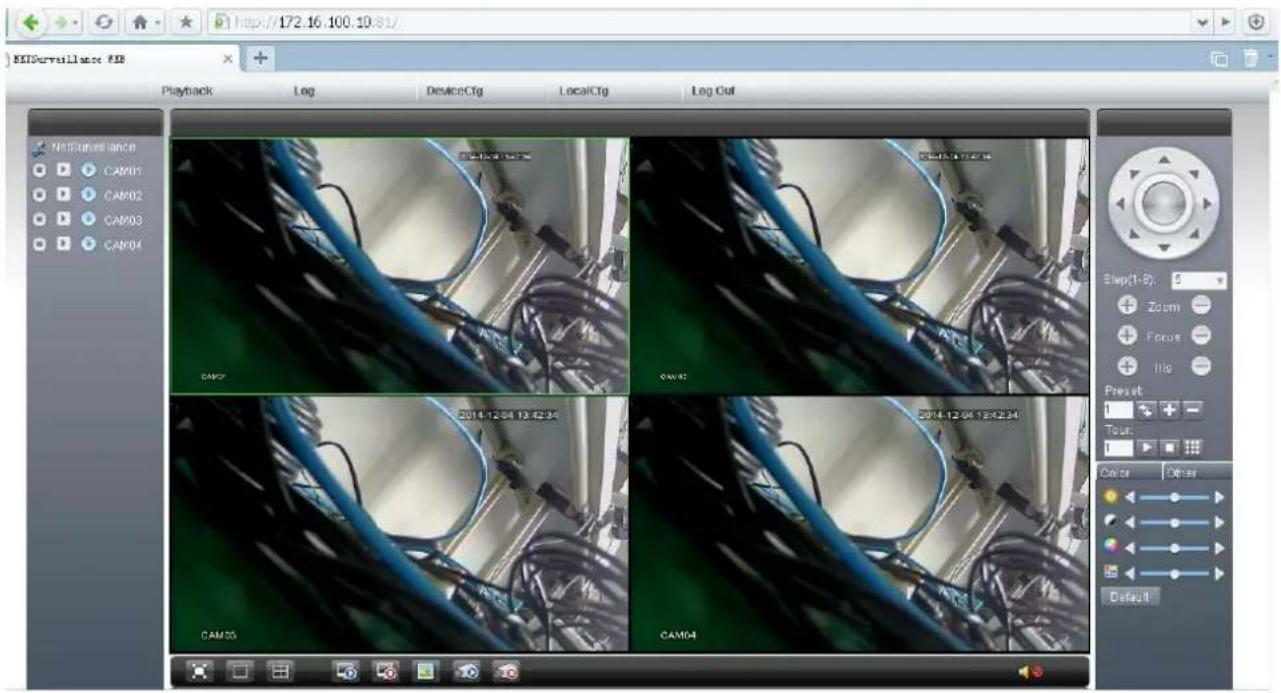Toggle main stream circle icon for CAM01
1281x693 pixels.
click(41, 170)
